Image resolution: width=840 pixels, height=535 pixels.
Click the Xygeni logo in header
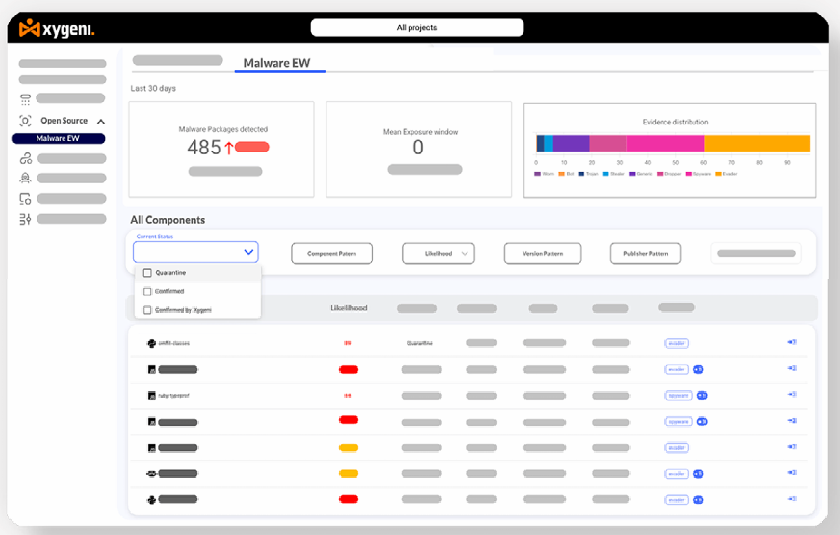coord(56,29)
